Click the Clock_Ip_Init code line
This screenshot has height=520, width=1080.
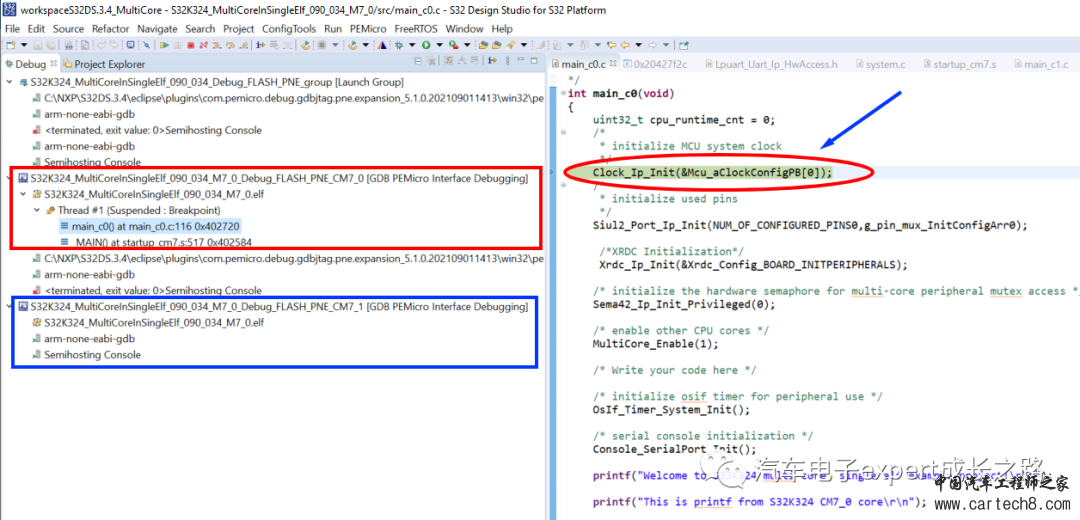click(x=712, y=172)
